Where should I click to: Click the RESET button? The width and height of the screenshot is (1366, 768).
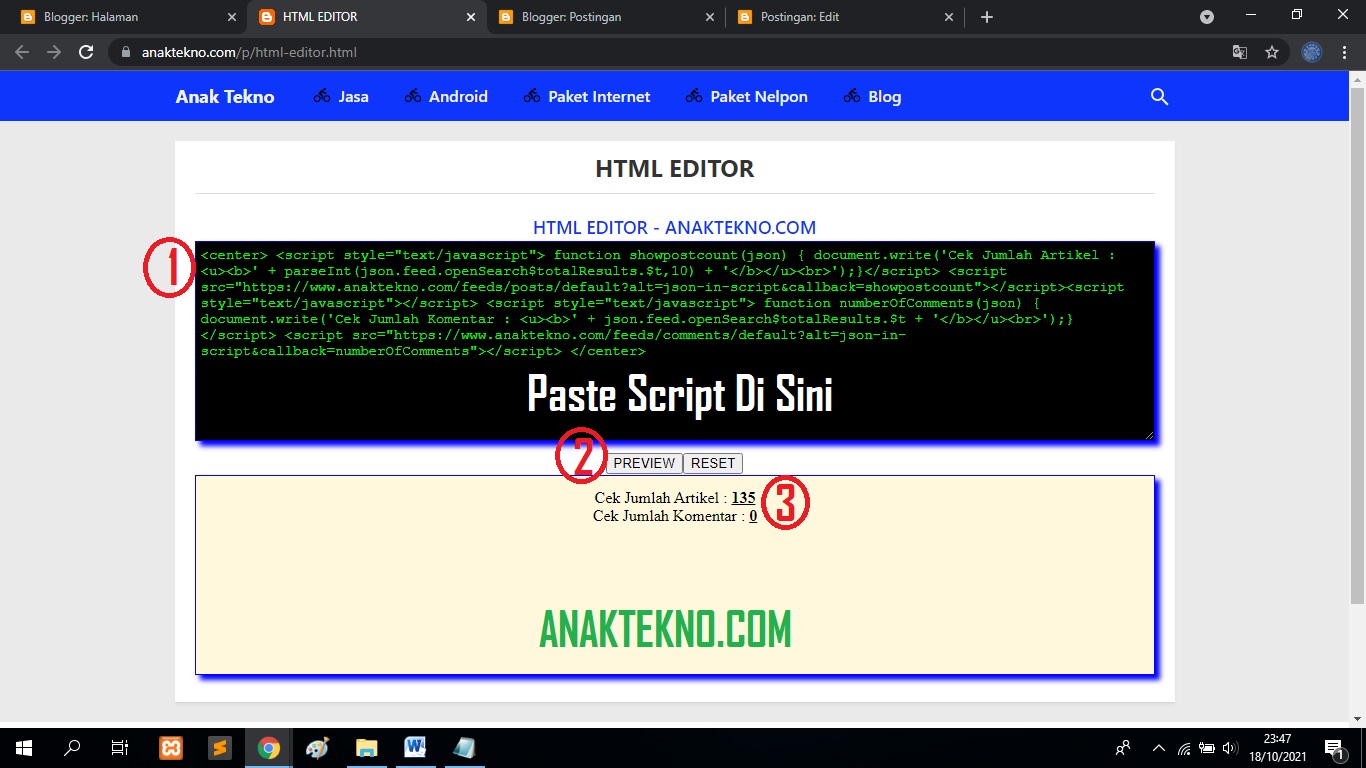pyautogui.click(x=713, y=463)
